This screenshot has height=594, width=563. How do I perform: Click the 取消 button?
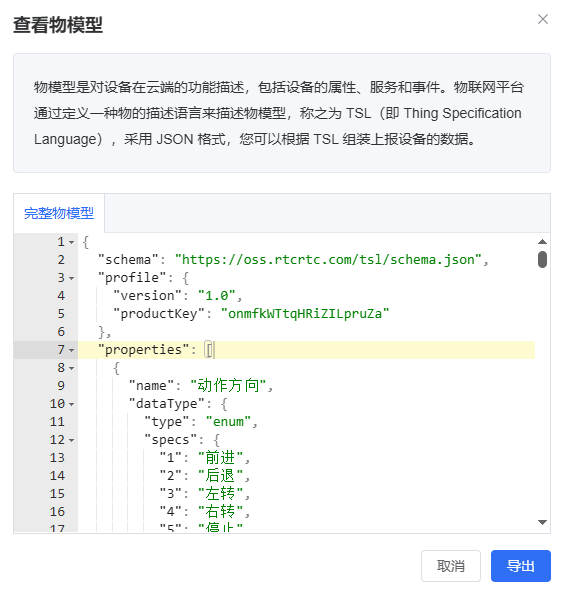click(x=450, y=566)
